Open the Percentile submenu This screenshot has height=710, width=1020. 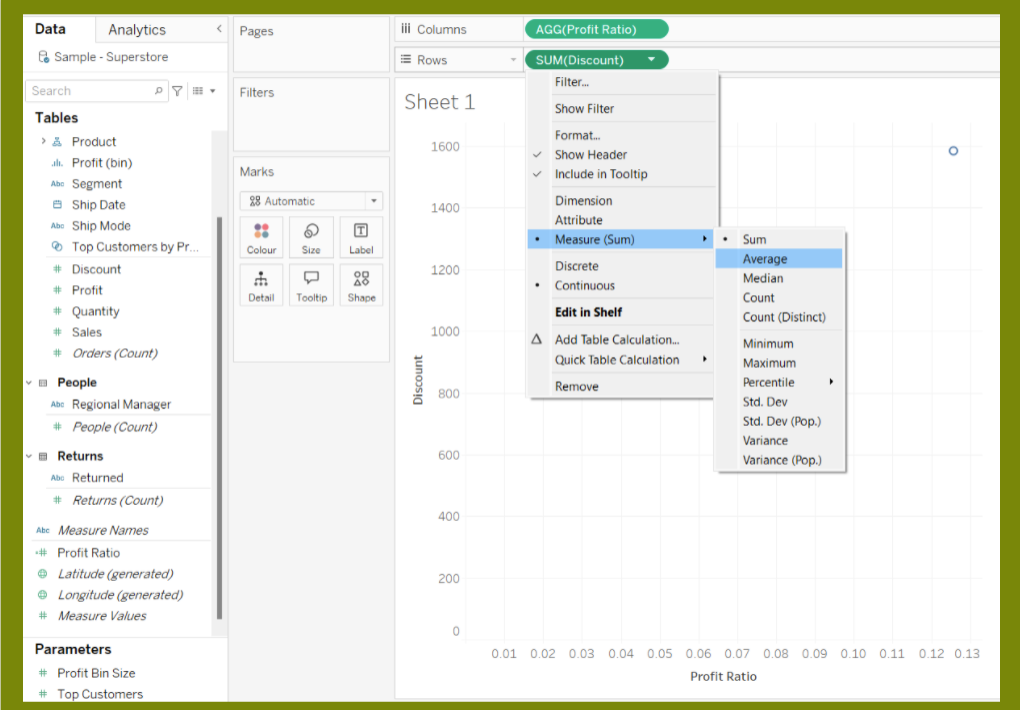[779, 382]
